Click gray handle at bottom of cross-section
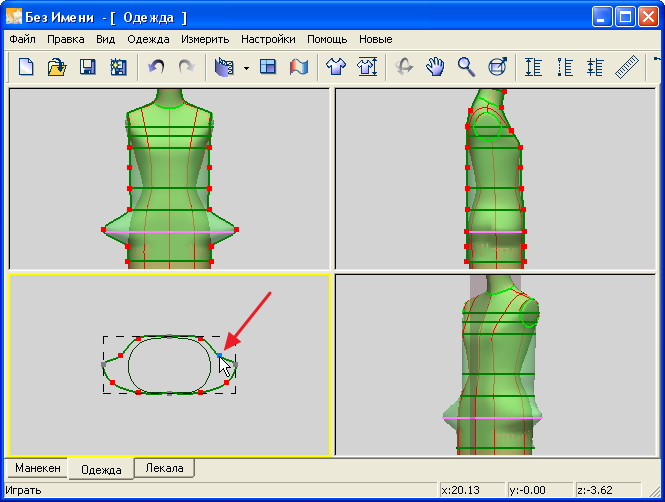This screenshot has height=502, width=665. coord(169,393)
